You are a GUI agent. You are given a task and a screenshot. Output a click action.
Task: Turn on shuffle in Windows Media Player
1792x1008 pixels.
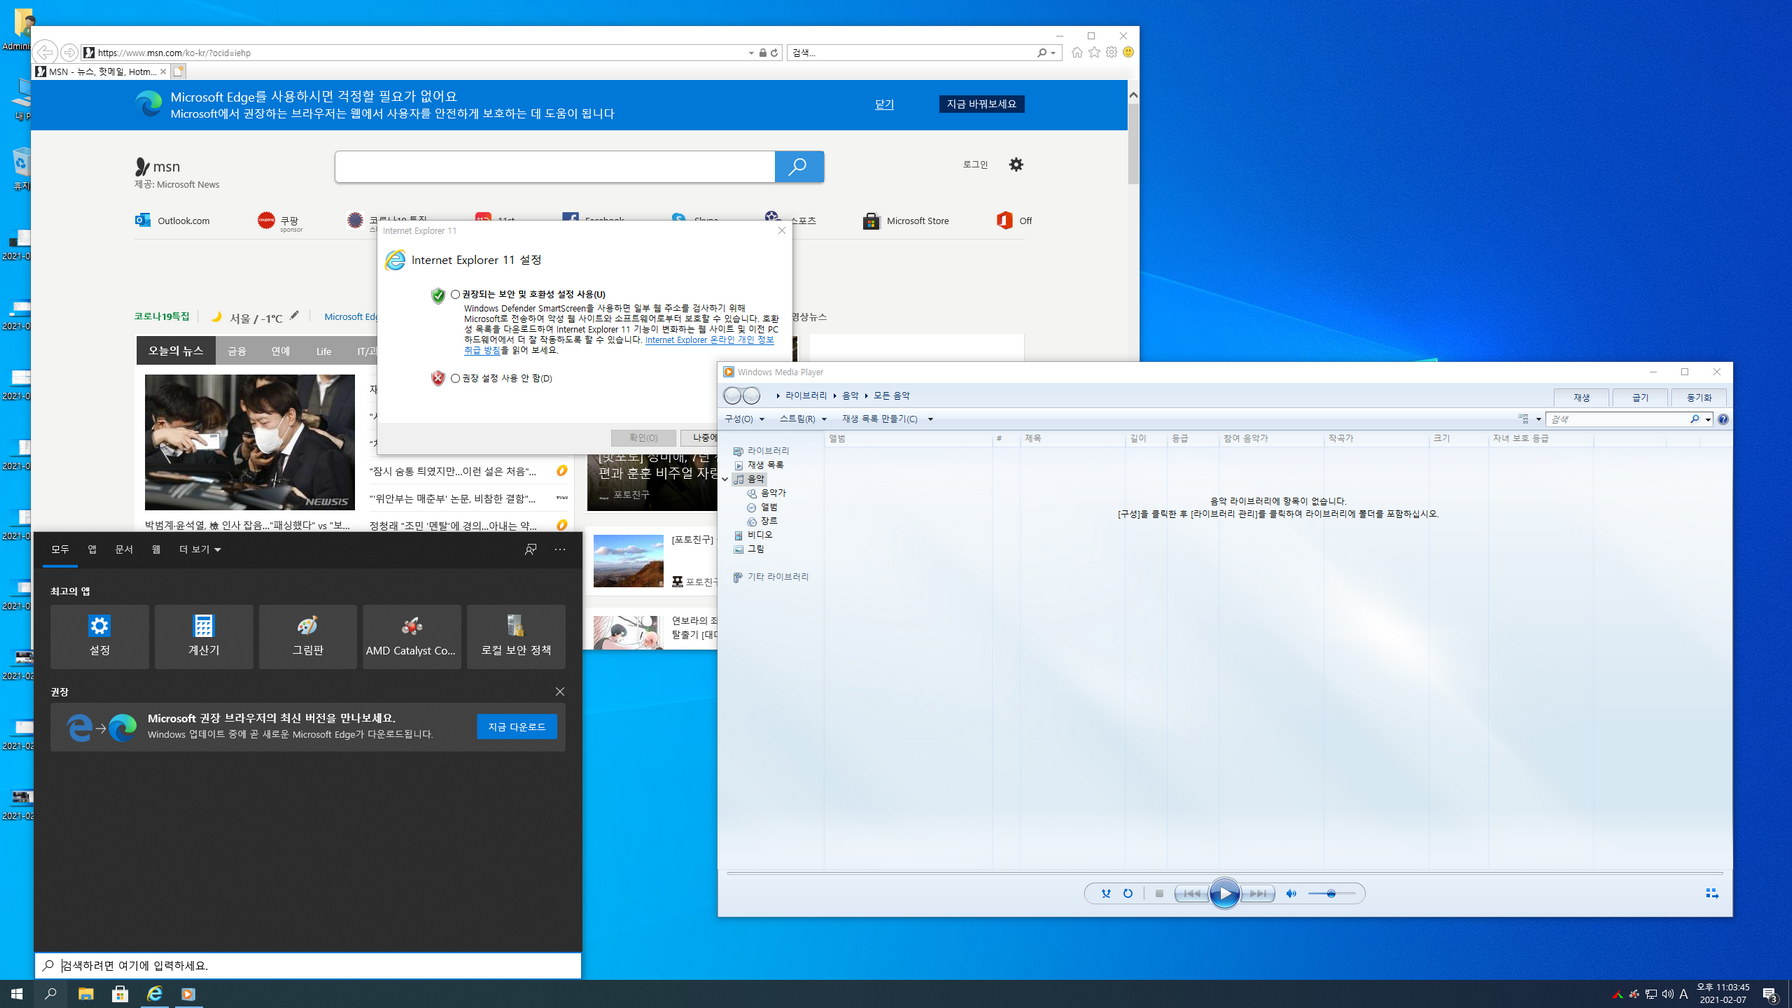coord(1105,894)
